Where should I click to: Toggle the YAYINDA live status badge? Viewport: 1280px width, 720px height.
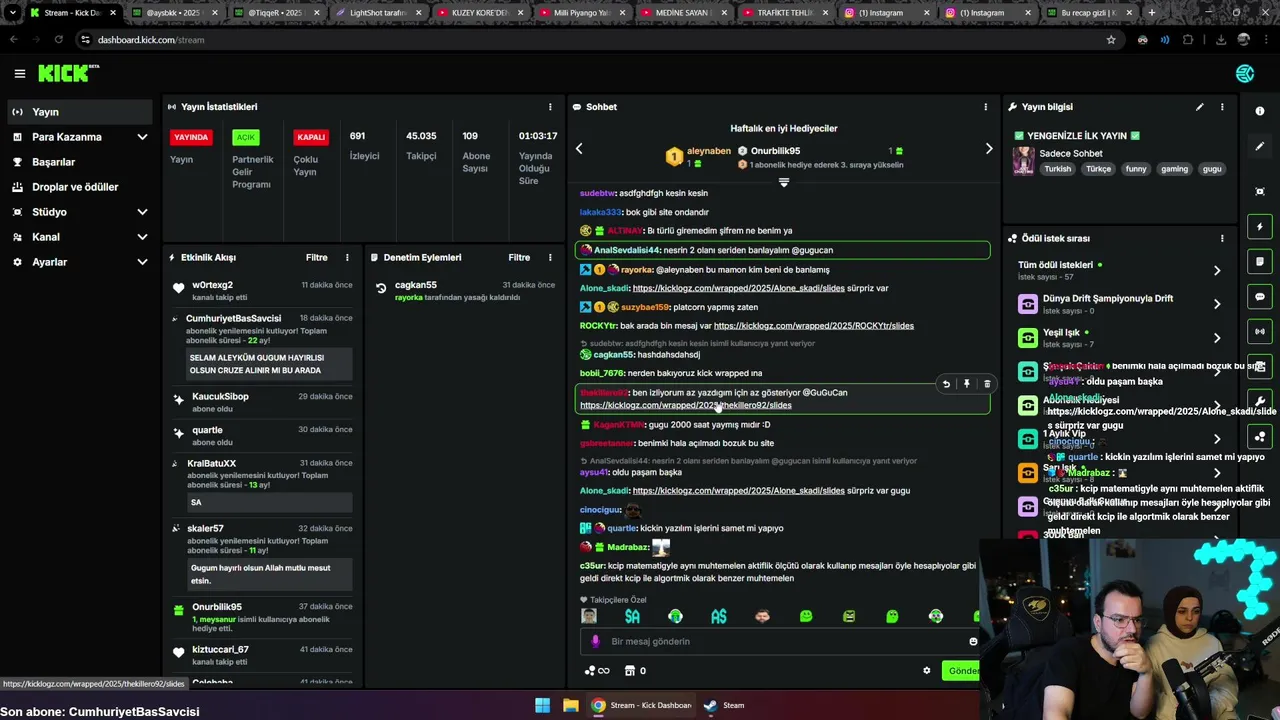click(x=191, y=137)
